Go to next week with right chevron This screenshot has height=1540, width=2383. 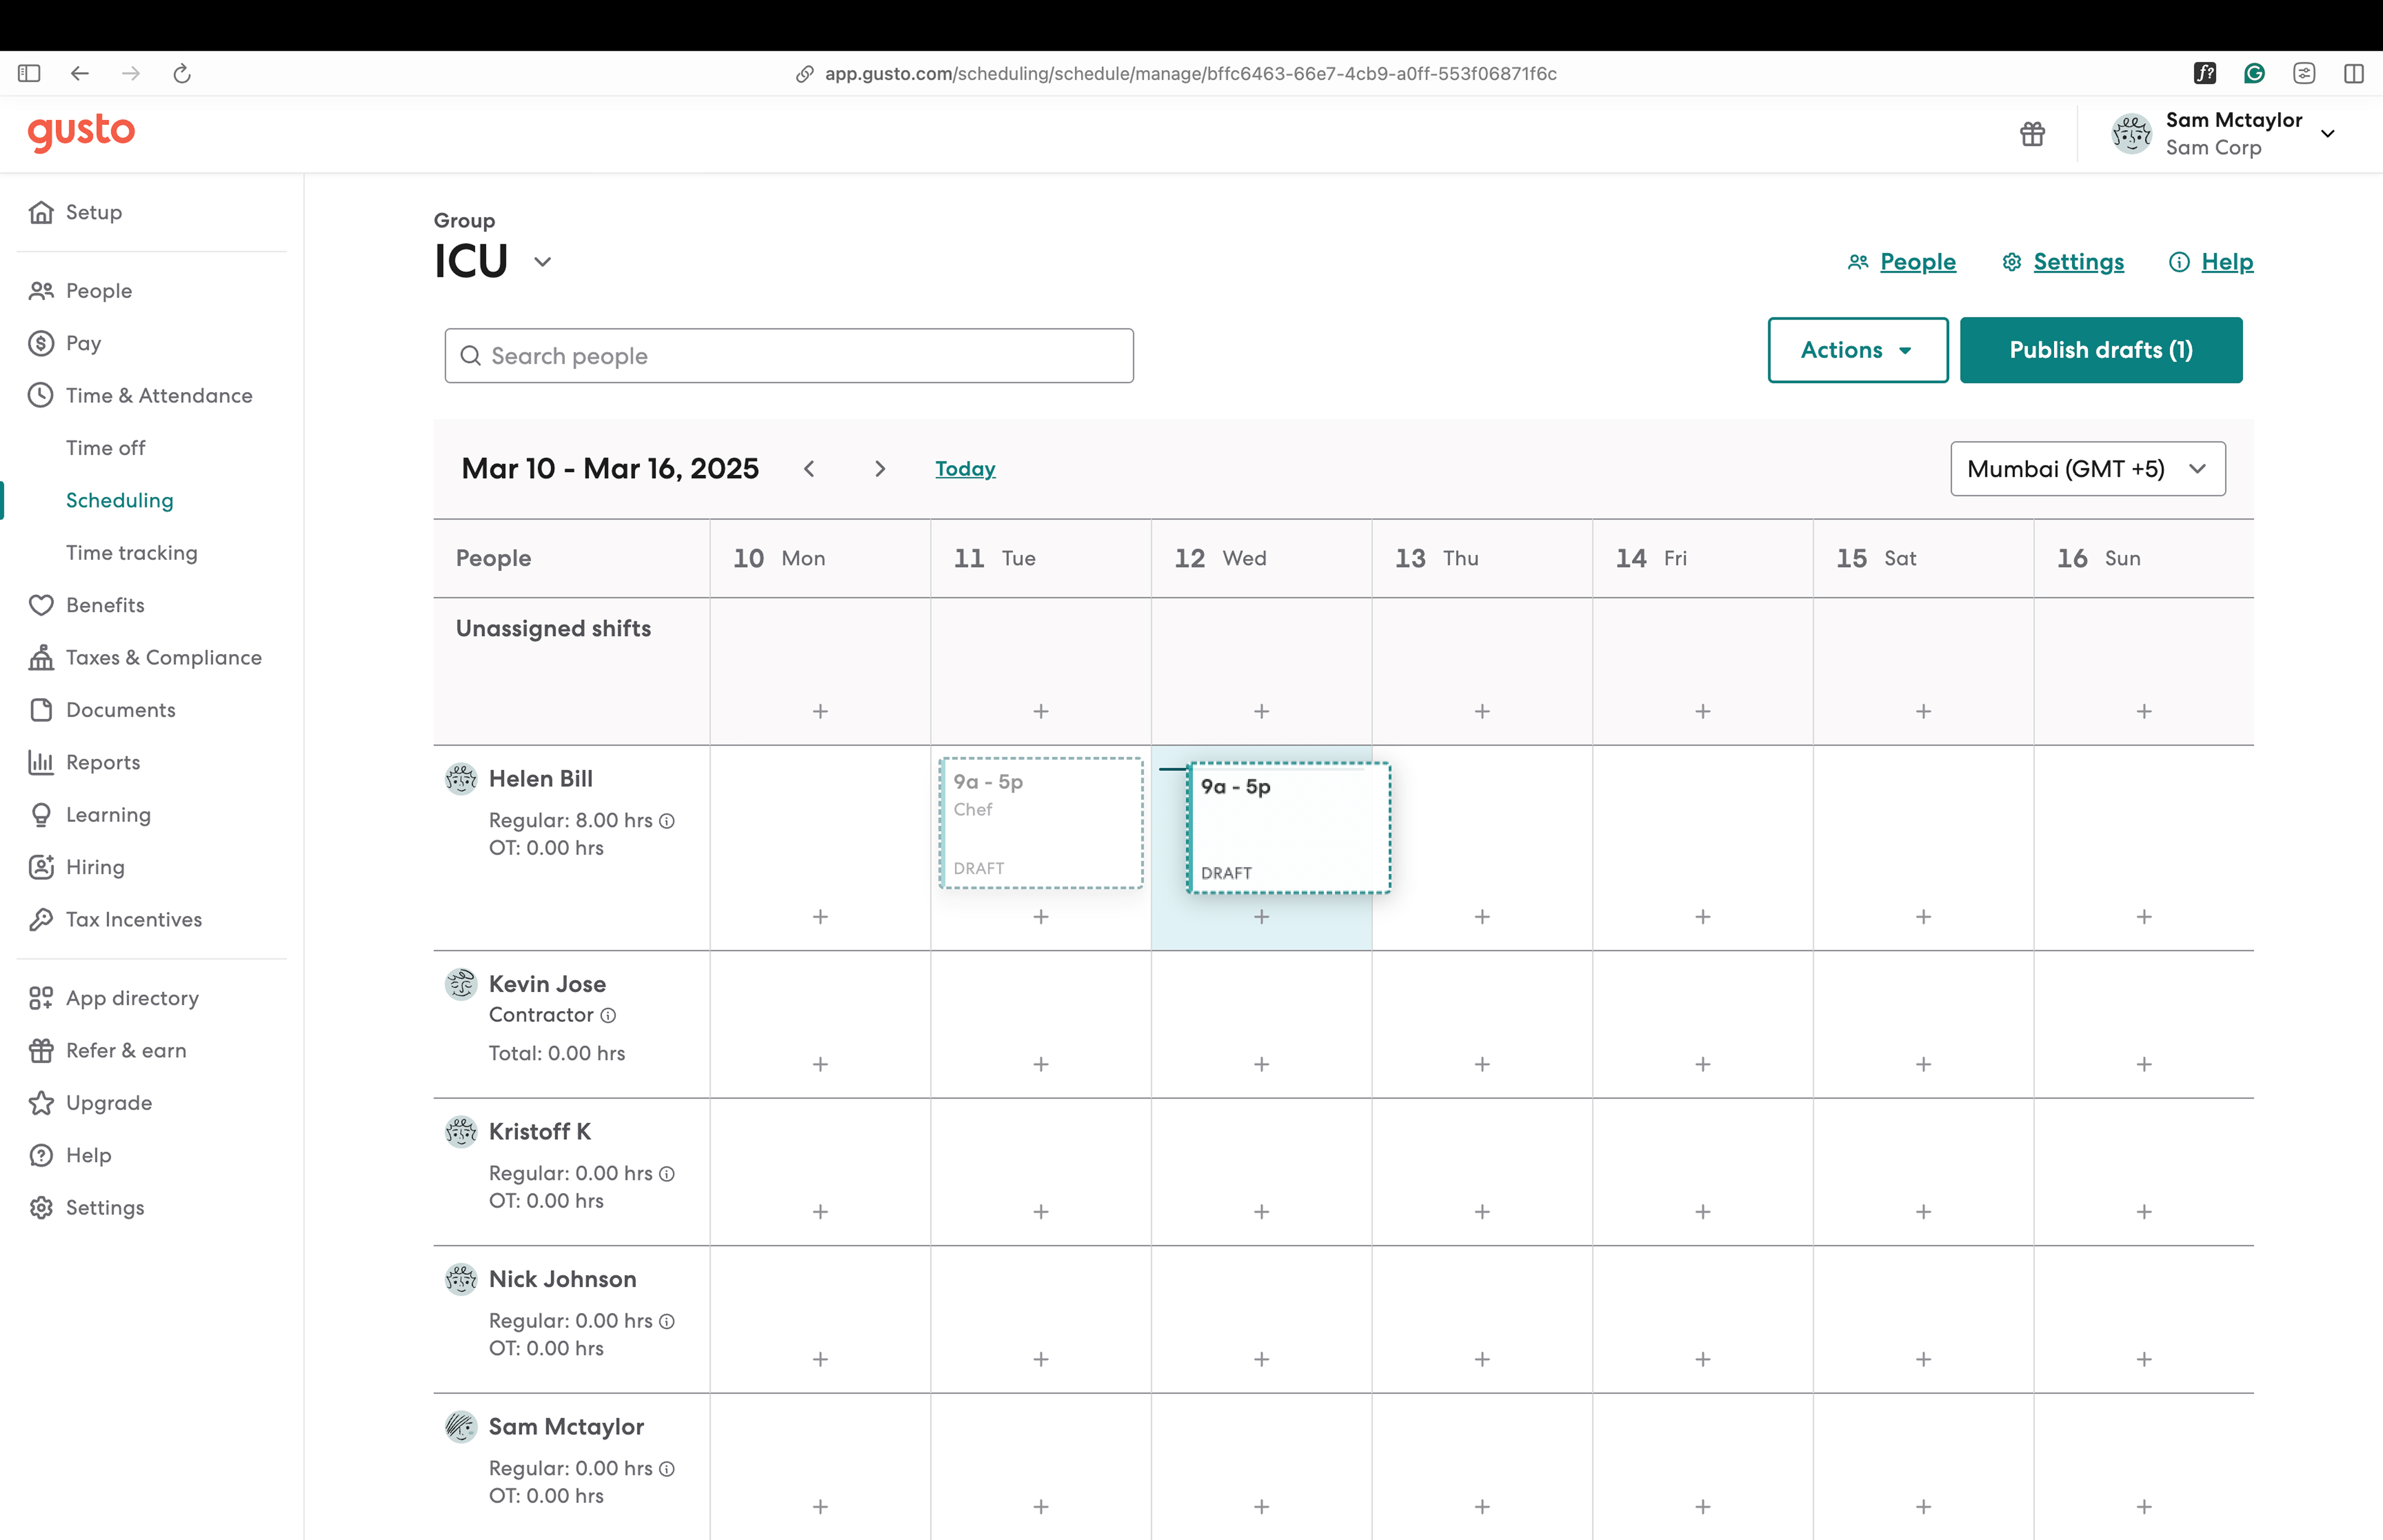click(880, 469)
